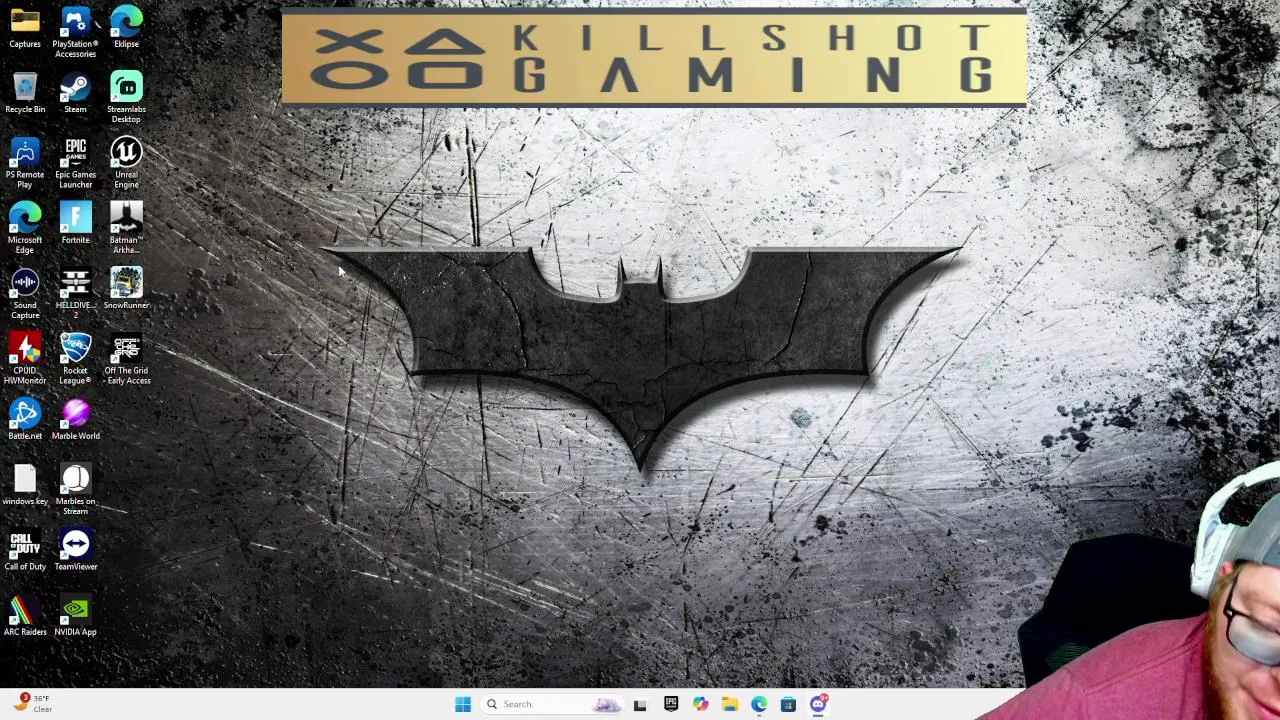The image size is (1280, 720).
Task: Open the Captures folder icon
Action: click(25, 27)
